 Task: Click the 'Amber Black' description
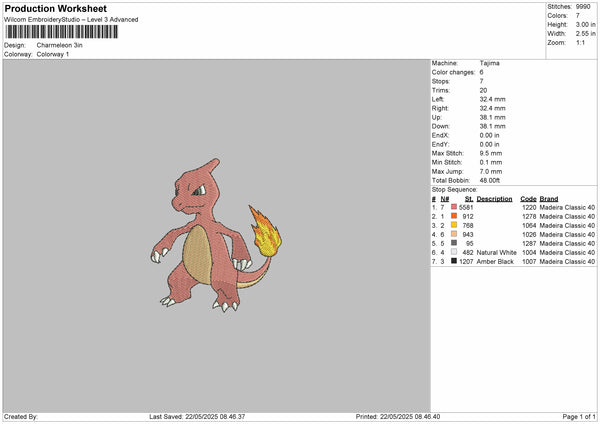(495, 262)
